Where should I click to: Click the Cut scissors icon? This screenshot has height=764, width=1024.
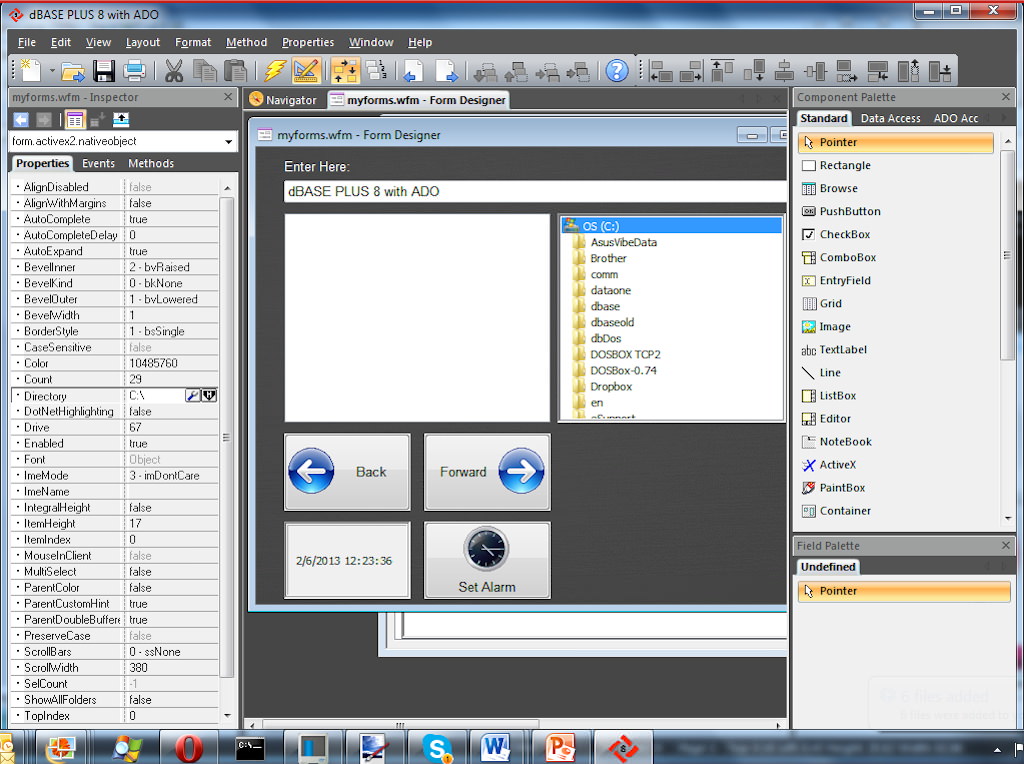(x=174, y=71)
